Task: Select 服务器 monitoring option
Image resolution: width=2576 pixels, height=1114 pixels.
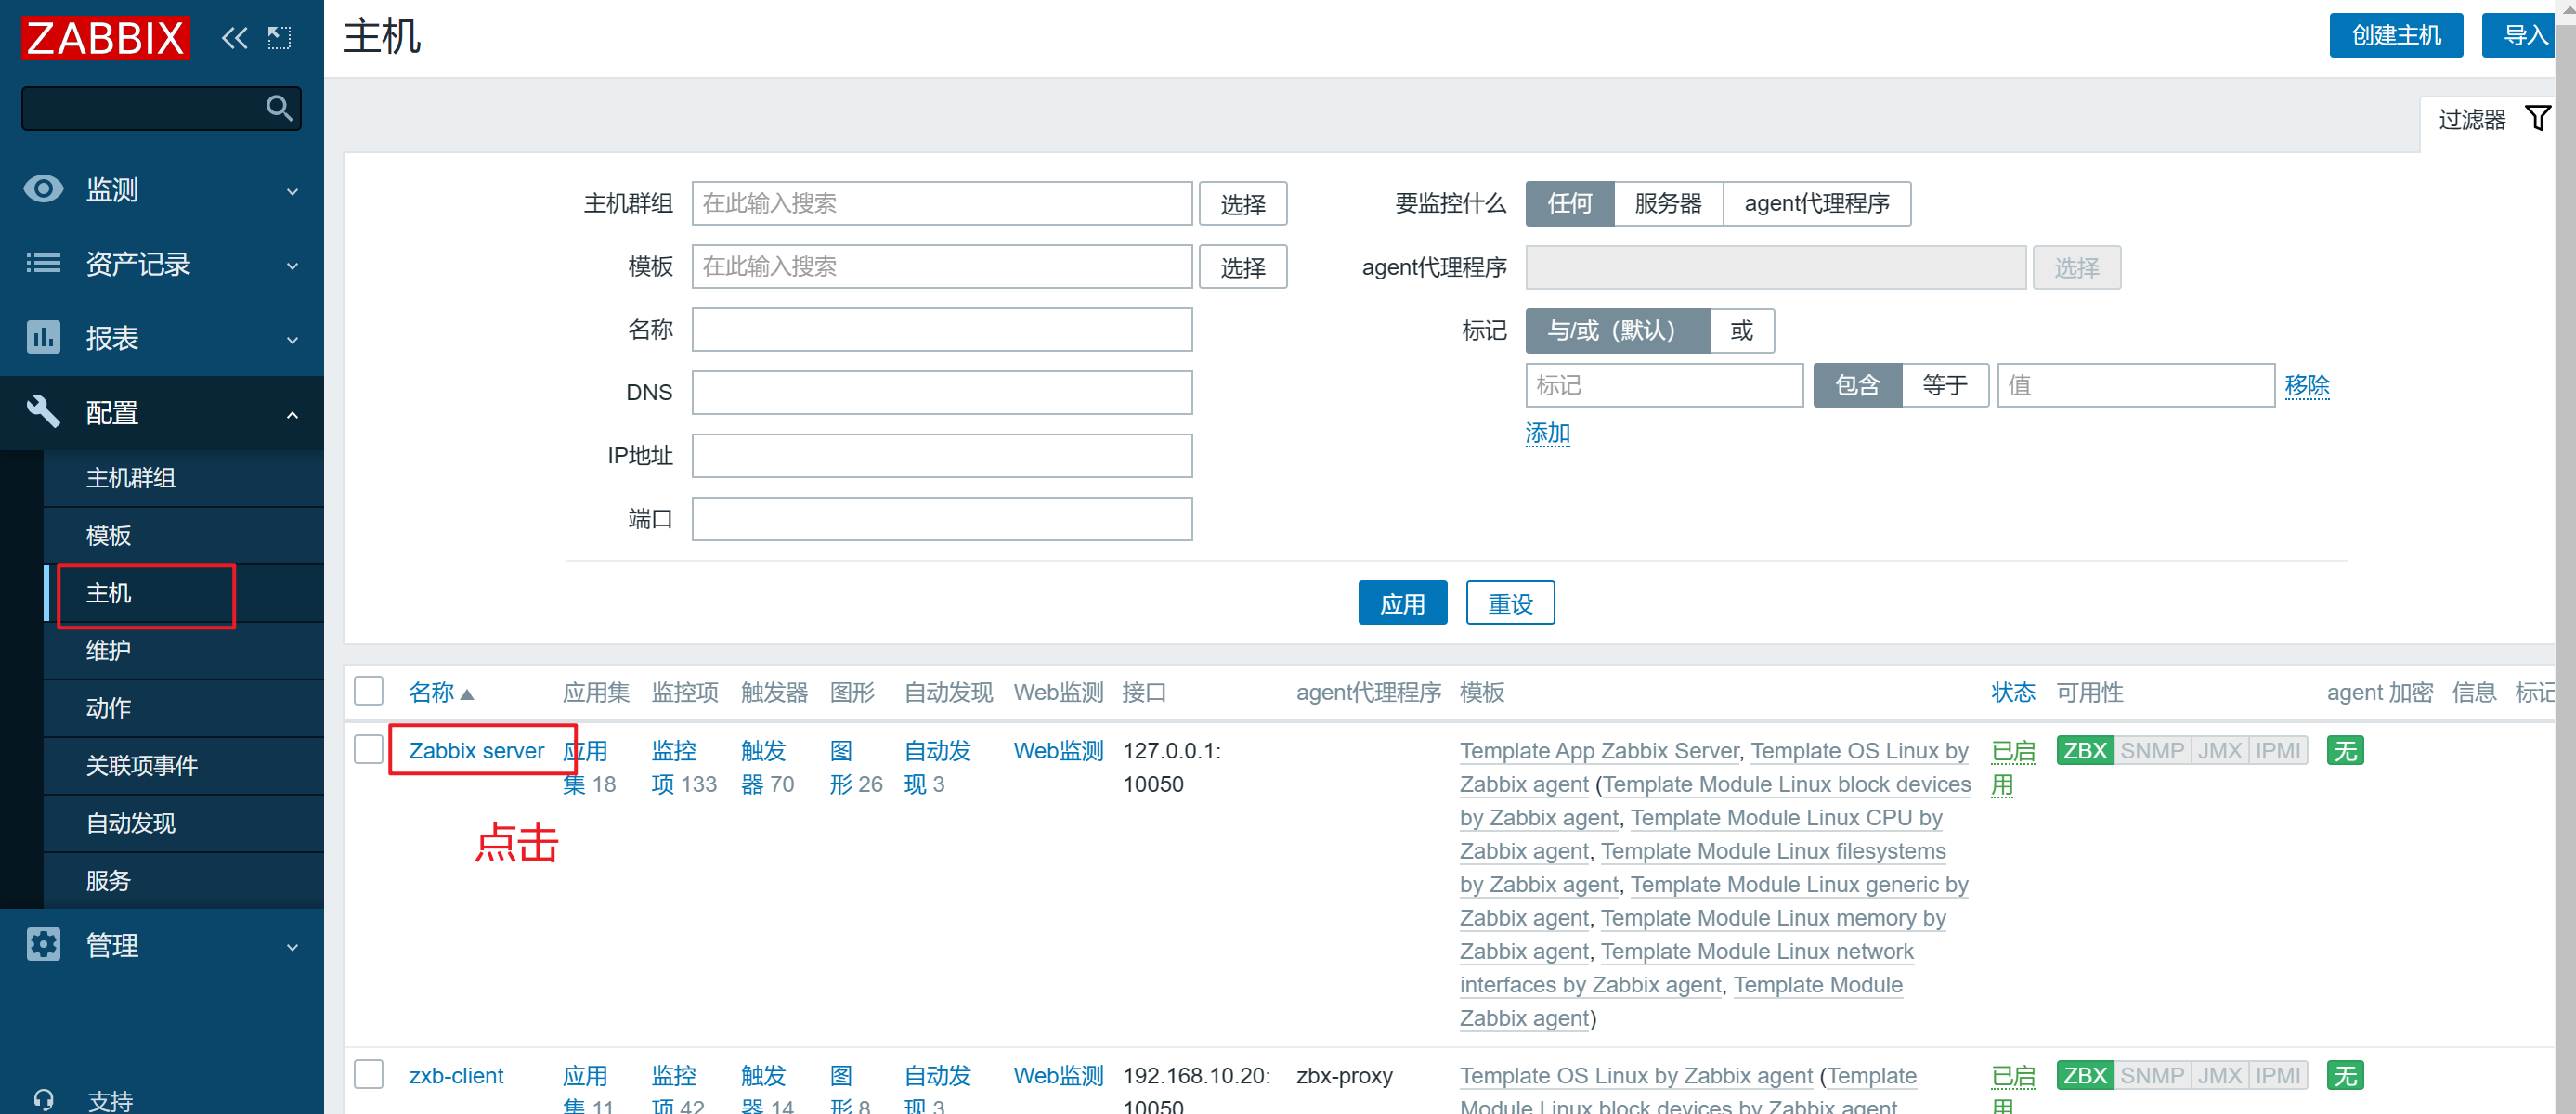Action: 1668,204
